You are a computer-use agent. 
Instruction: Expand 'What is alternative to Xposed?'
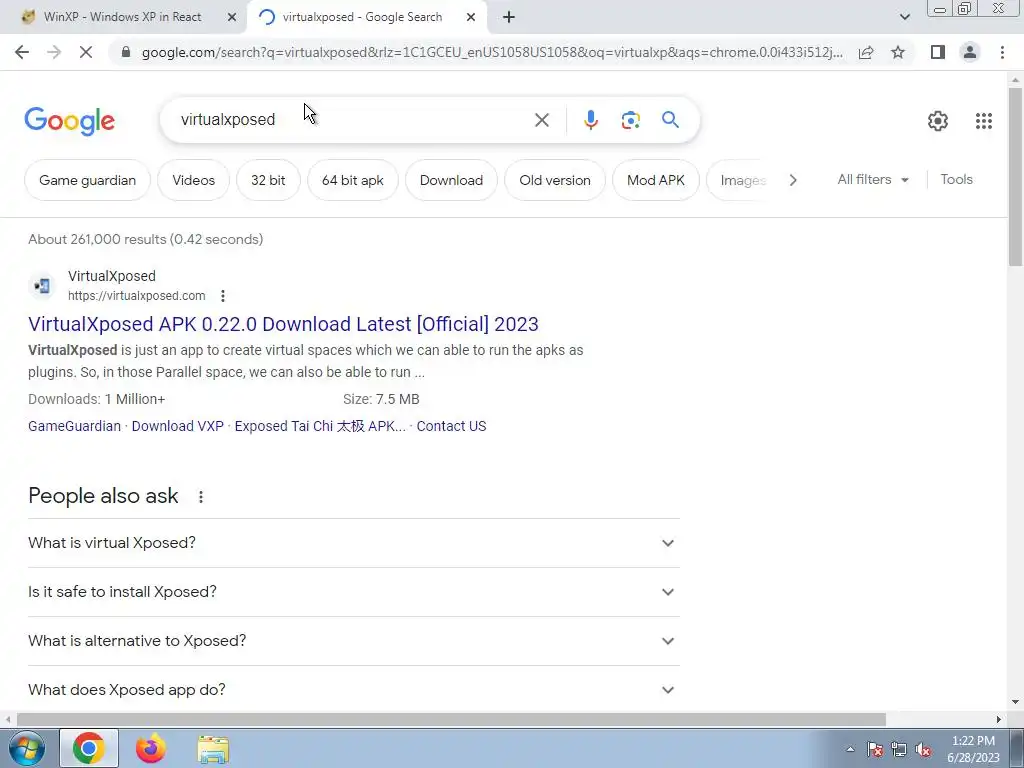354,641
